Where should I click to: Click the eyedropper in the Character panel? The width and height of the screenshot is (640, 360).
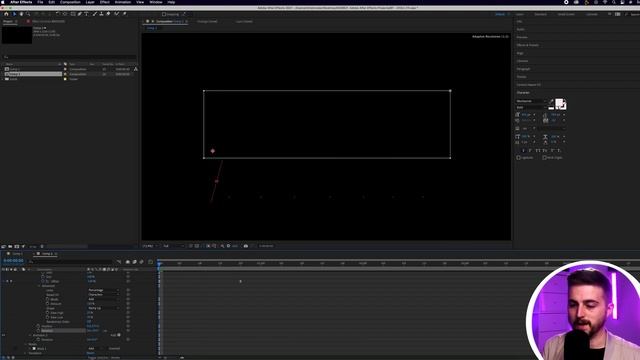click(x=551, y=101)
